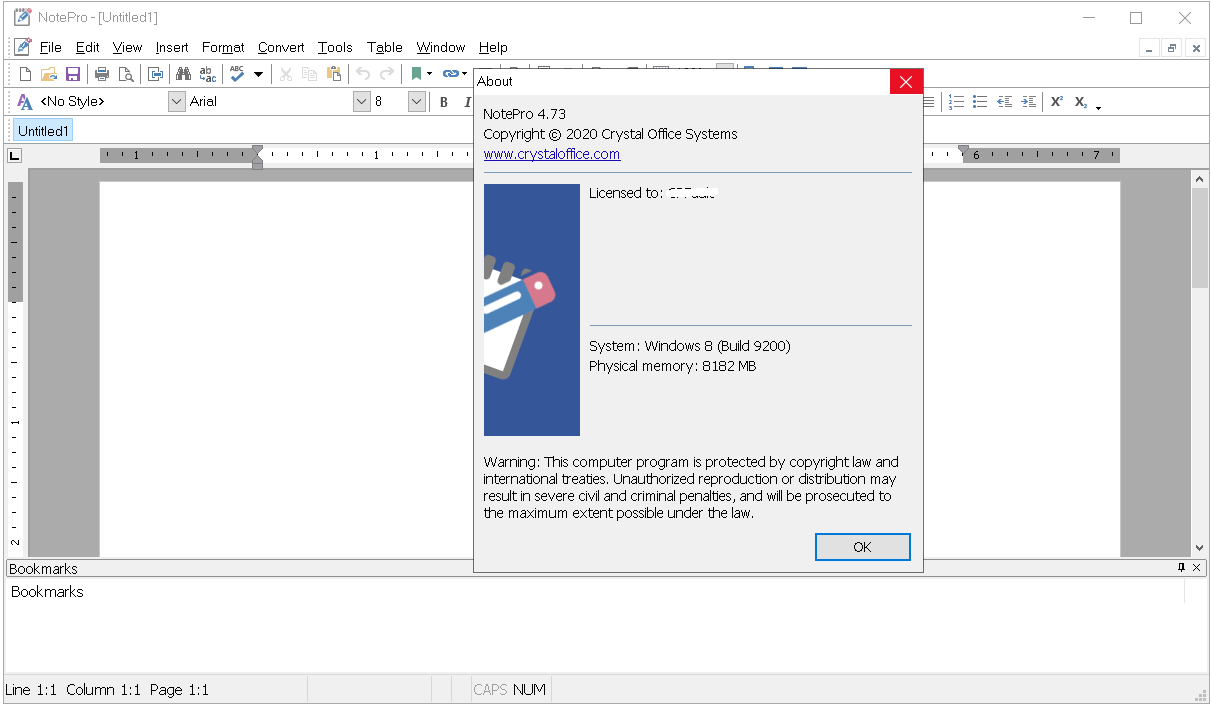This screenshot has width=1211, height=706.
Task: Click the CAPS indicator in status bar
Action: pyautogui.click(x=490, y=690)
